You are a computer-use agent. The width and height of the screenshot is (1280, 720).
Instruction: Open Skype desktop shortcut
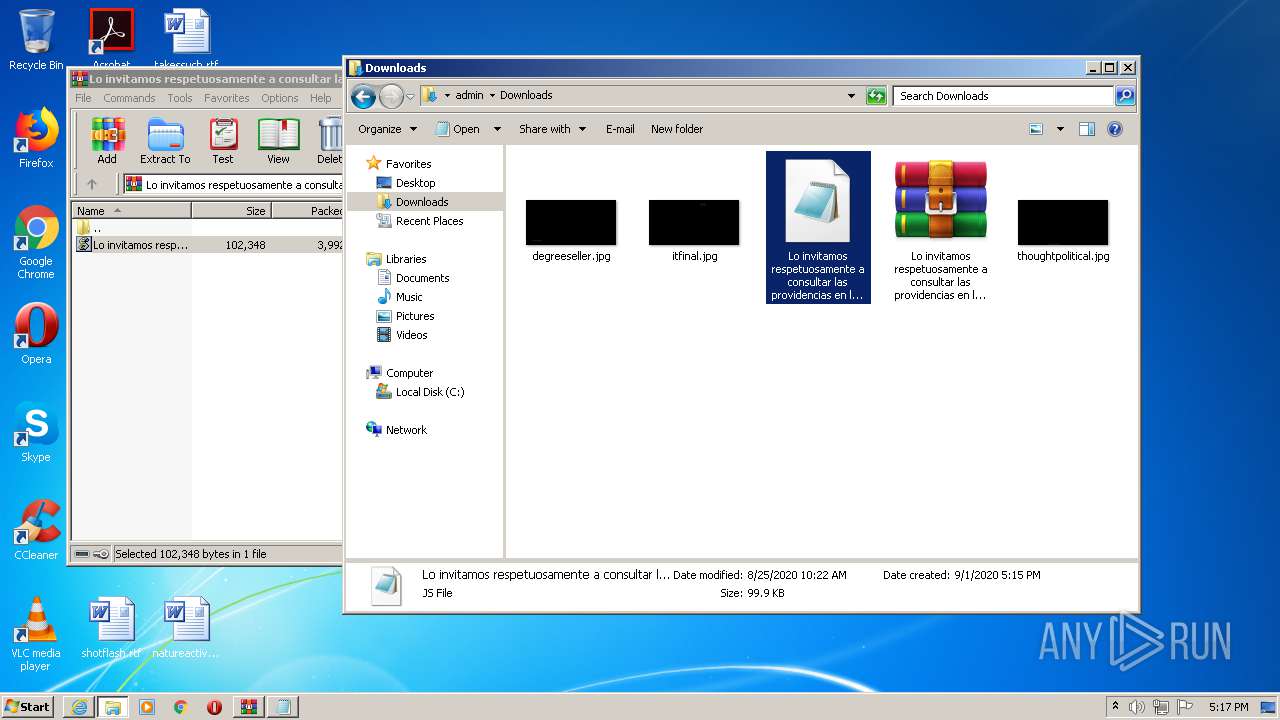click(36, 432)
